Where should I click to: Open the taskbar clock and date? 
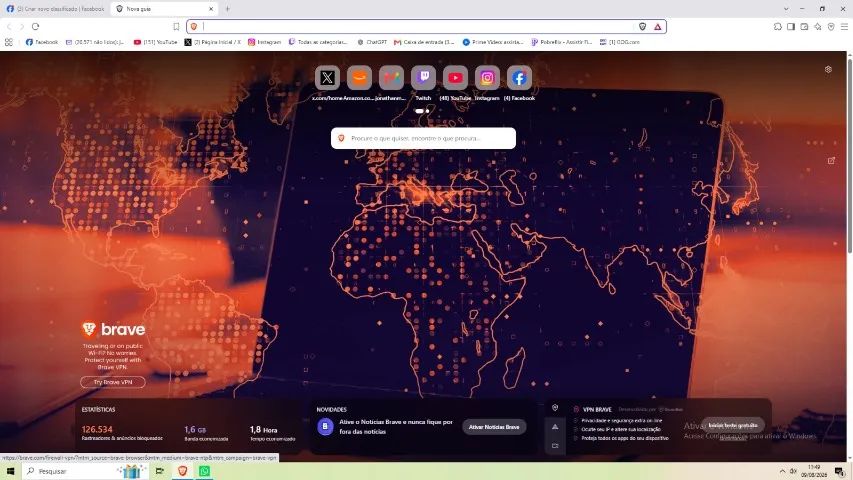click(x=814, y=471)
